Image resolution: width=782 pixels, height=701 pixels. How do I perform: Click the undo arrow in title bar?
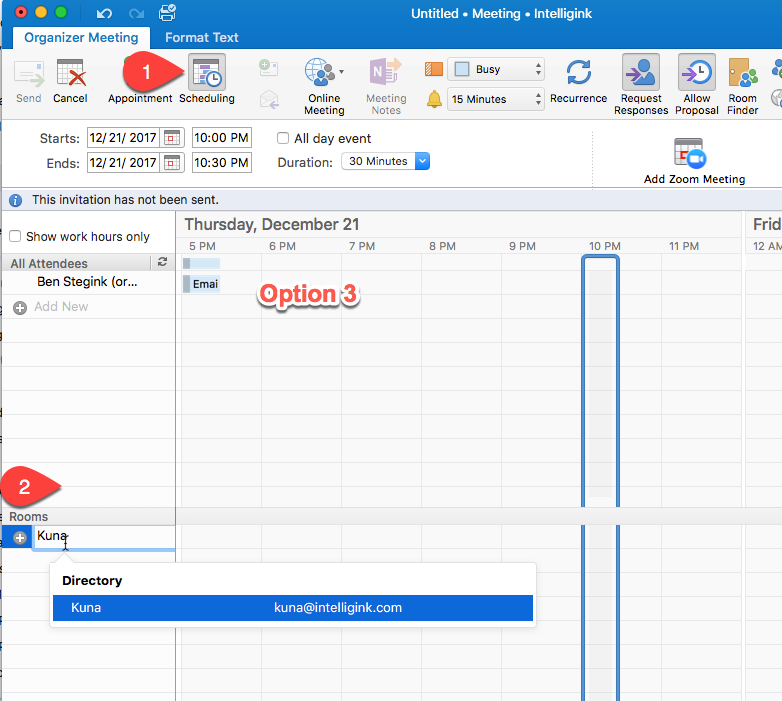pyautogui.click(x=104, y=13)
